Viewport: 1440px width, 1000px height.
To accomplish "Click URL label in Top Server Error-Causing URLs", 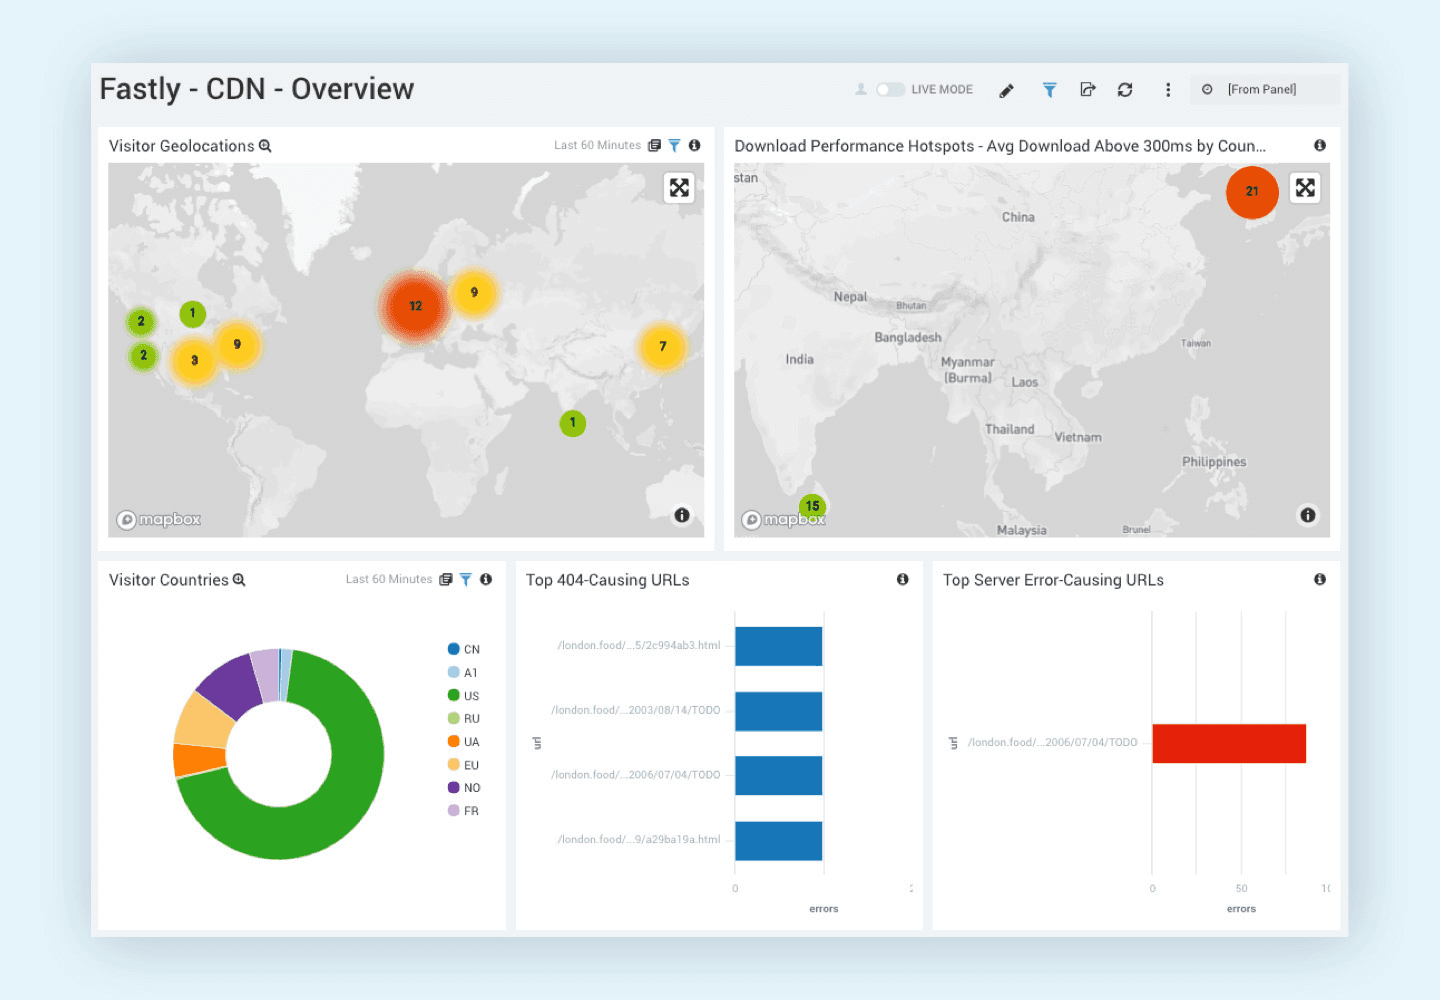I will (x=1053, y=743).
